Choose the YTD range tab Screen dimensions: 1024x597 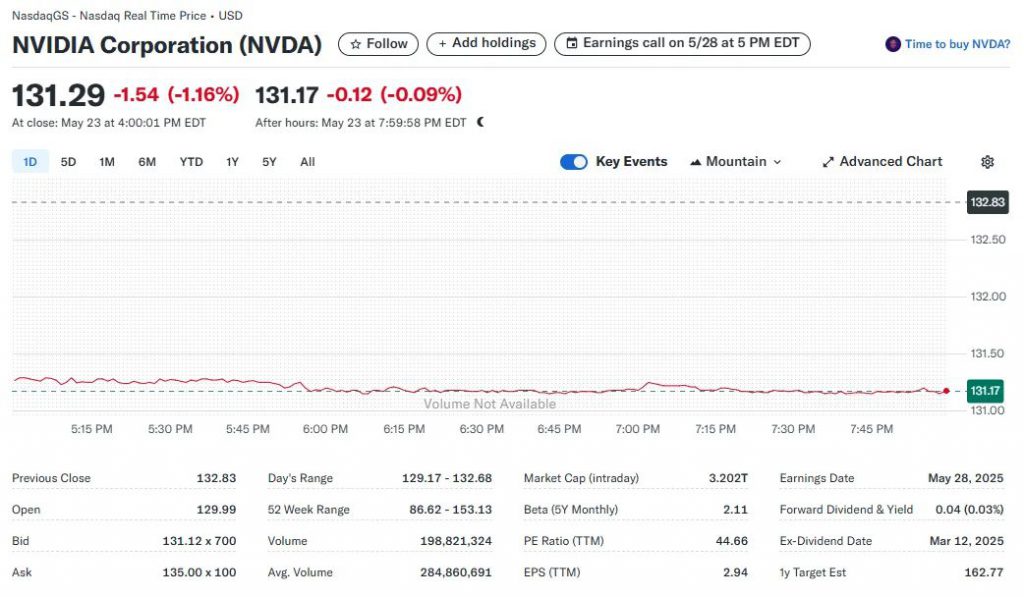pyautogui.click(x=191, y=162)
